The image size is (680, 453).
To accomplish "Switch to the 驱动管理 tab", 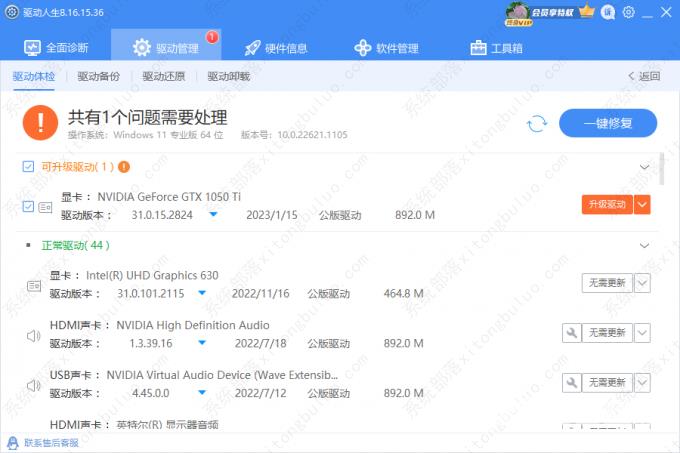I will (x=166, y=45).
